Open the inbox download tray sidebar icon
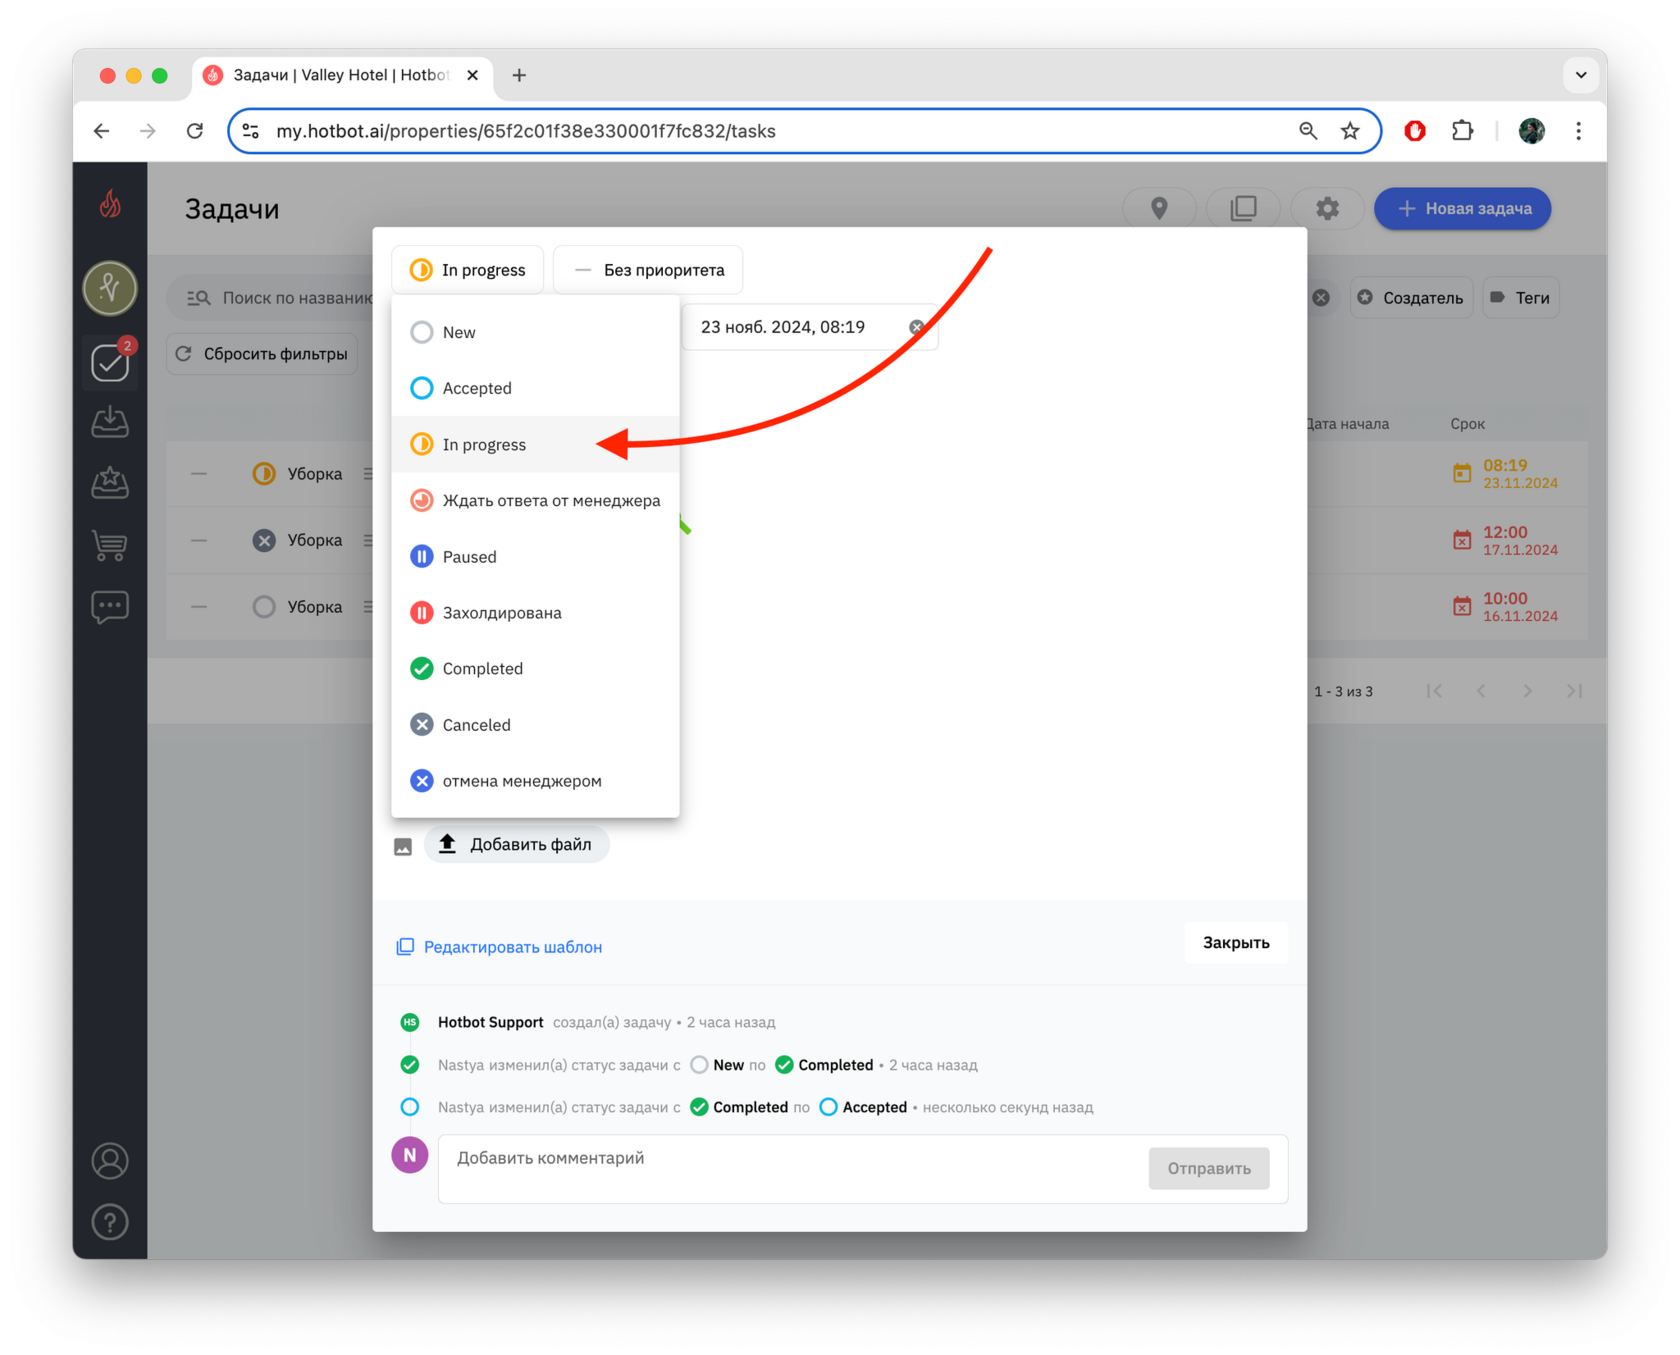This screenshot has height=1355, width=1680. [110, 422]
